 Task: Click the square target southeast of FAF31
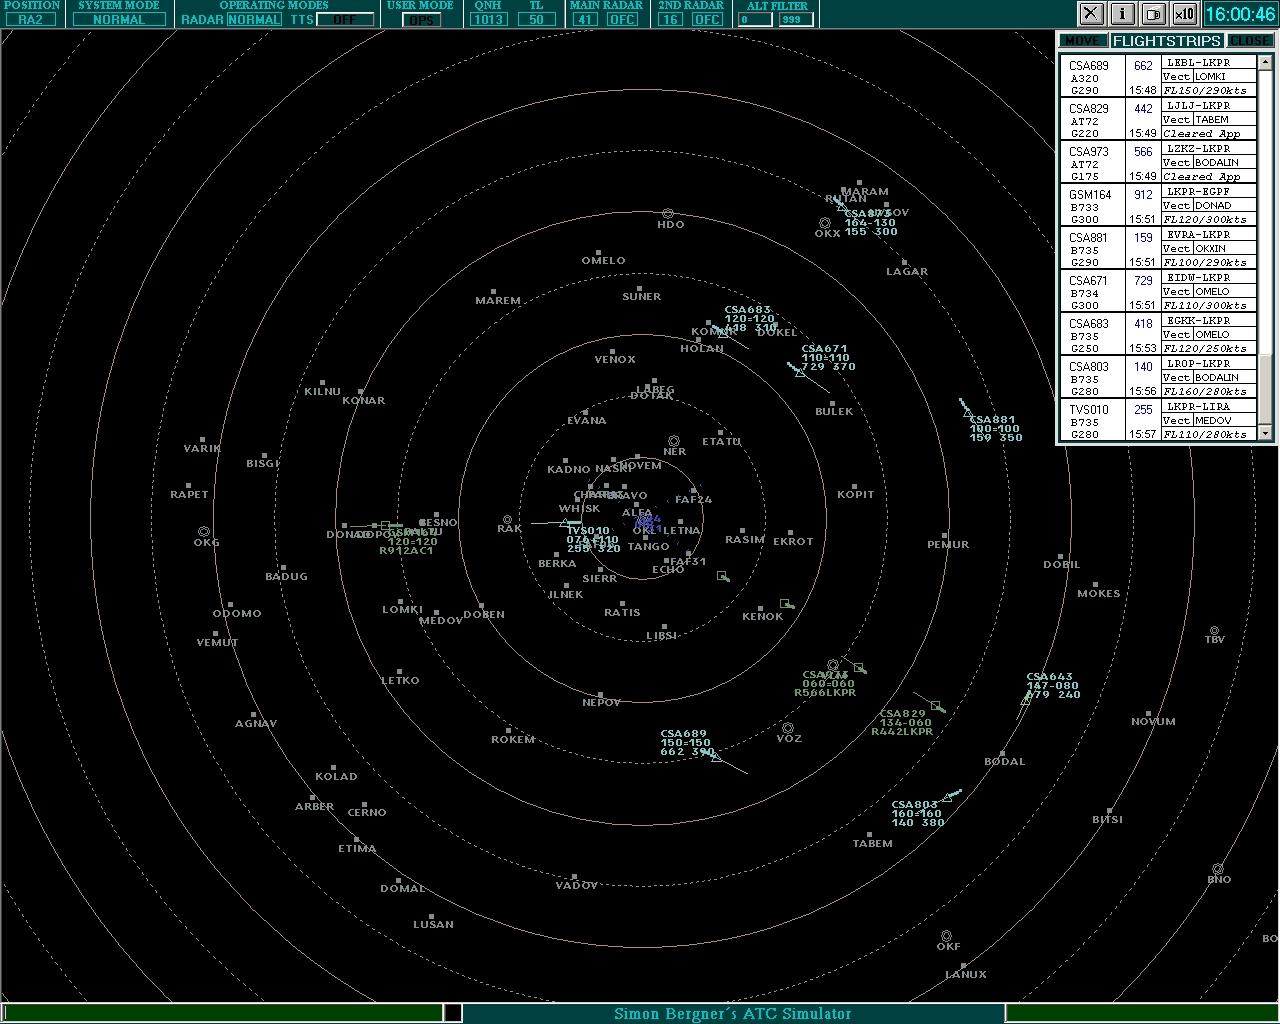pyautogui.click(x=722, y=575)
